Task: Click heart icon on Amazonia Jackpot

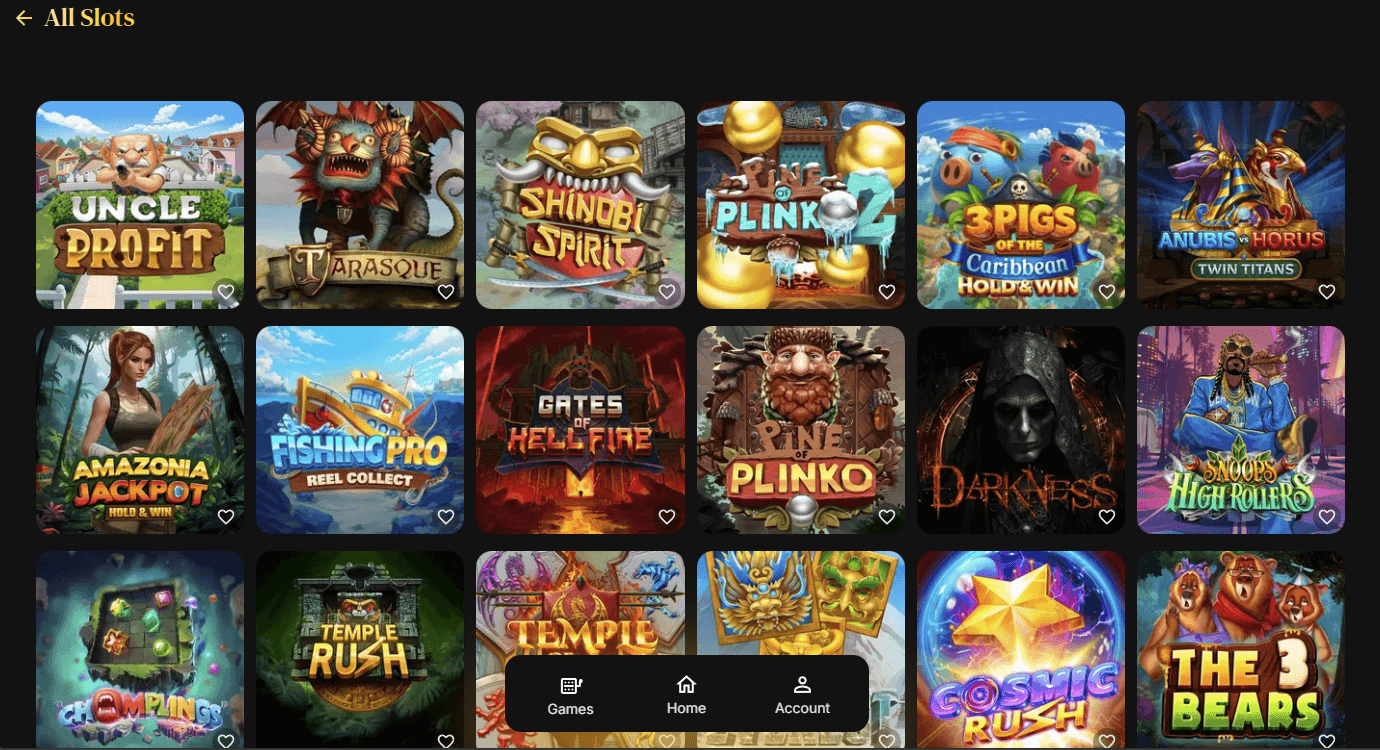Action: pos(226,517)
